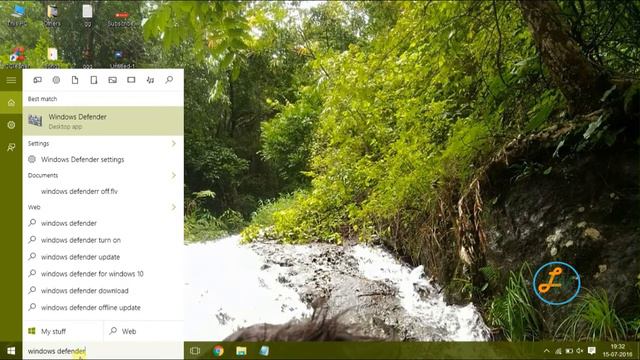
Task: Filter search results by Web magnifier
Action: click(x=169, y=80)
